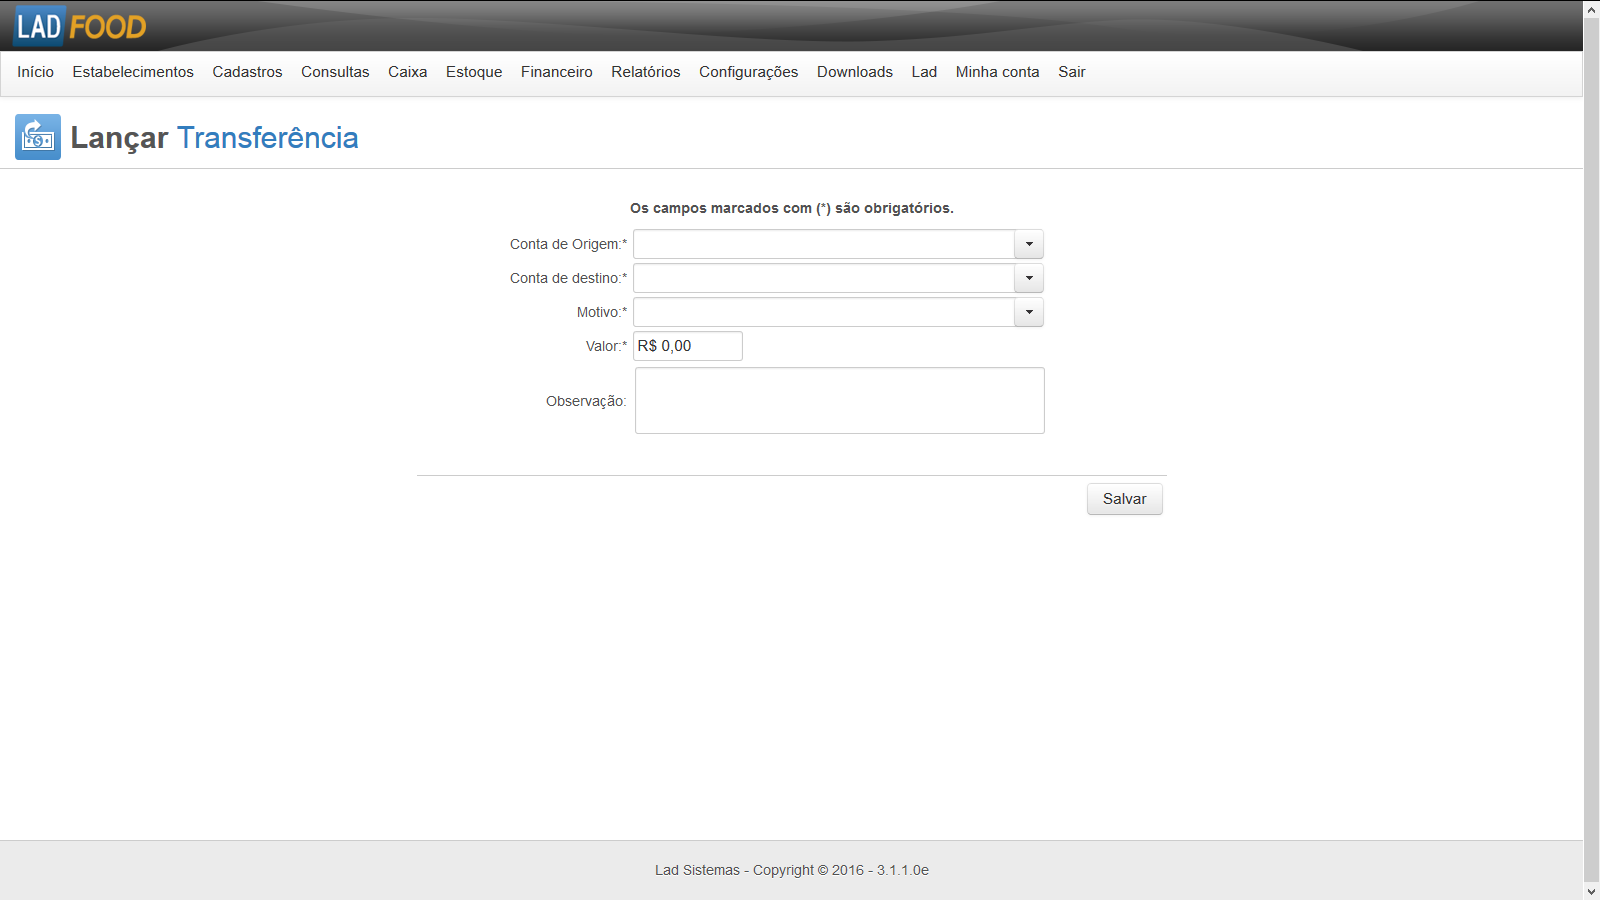Focus the Conta de destino combo field
Viewport: 1600px width, 900px height.
point(824,278)
